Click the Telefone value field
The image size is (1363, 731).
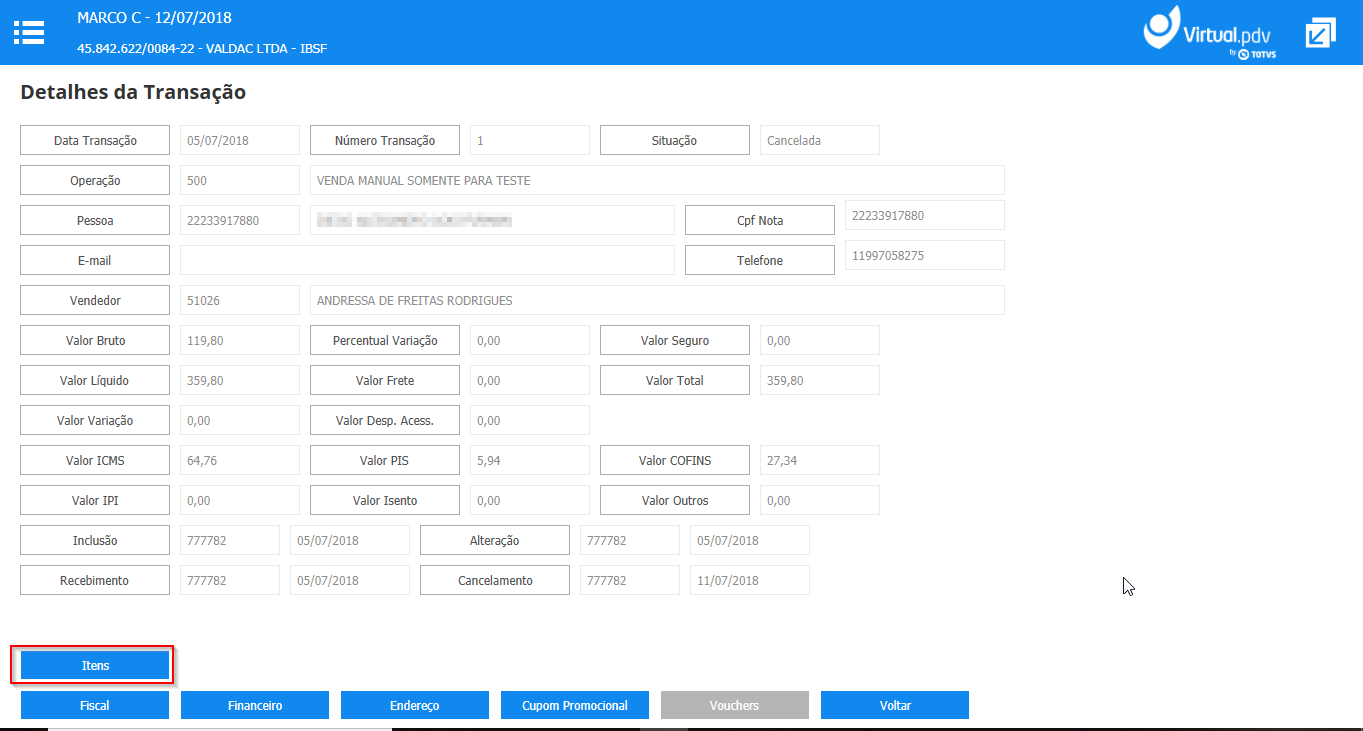pyautogui.click(x=925, y=255)
